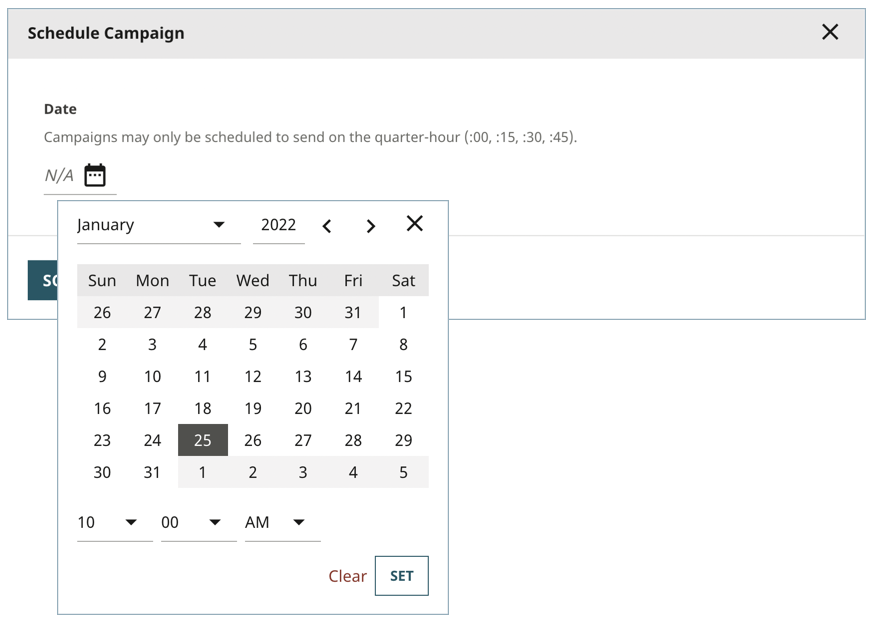
Task: Select January 31 in the calendar grid
Action: pos(152,472)
